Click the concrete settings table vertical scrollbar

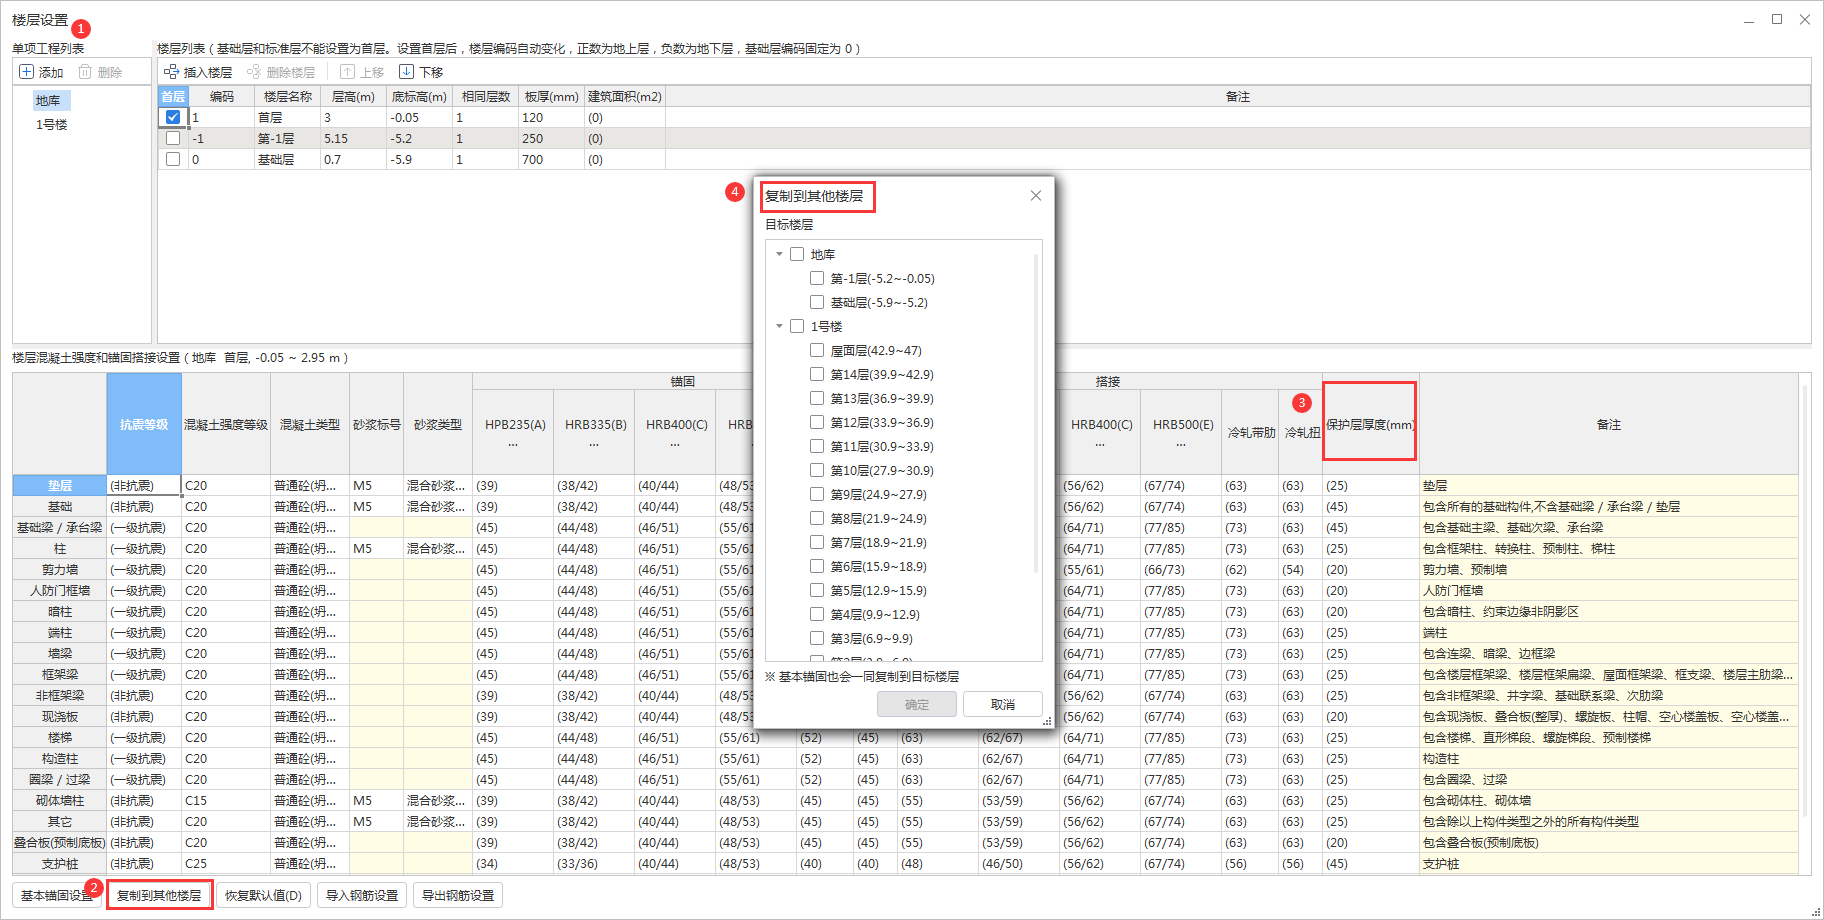(x=1805, y=600)
